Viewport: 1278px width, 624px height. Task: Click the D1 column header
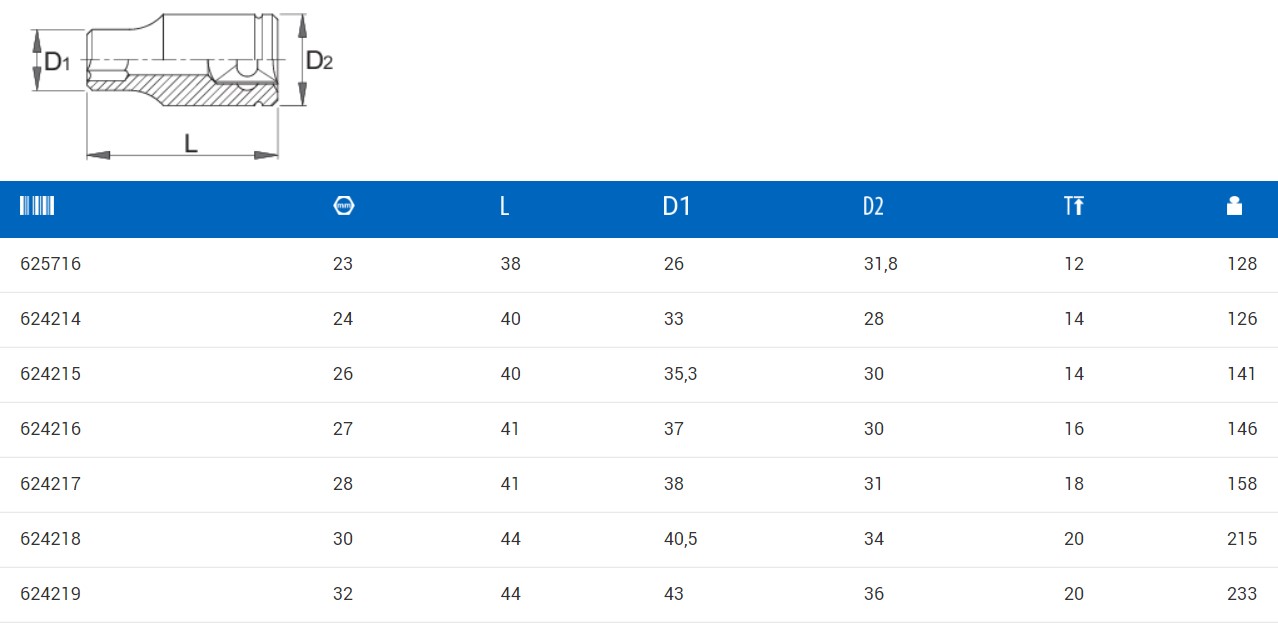677,206
